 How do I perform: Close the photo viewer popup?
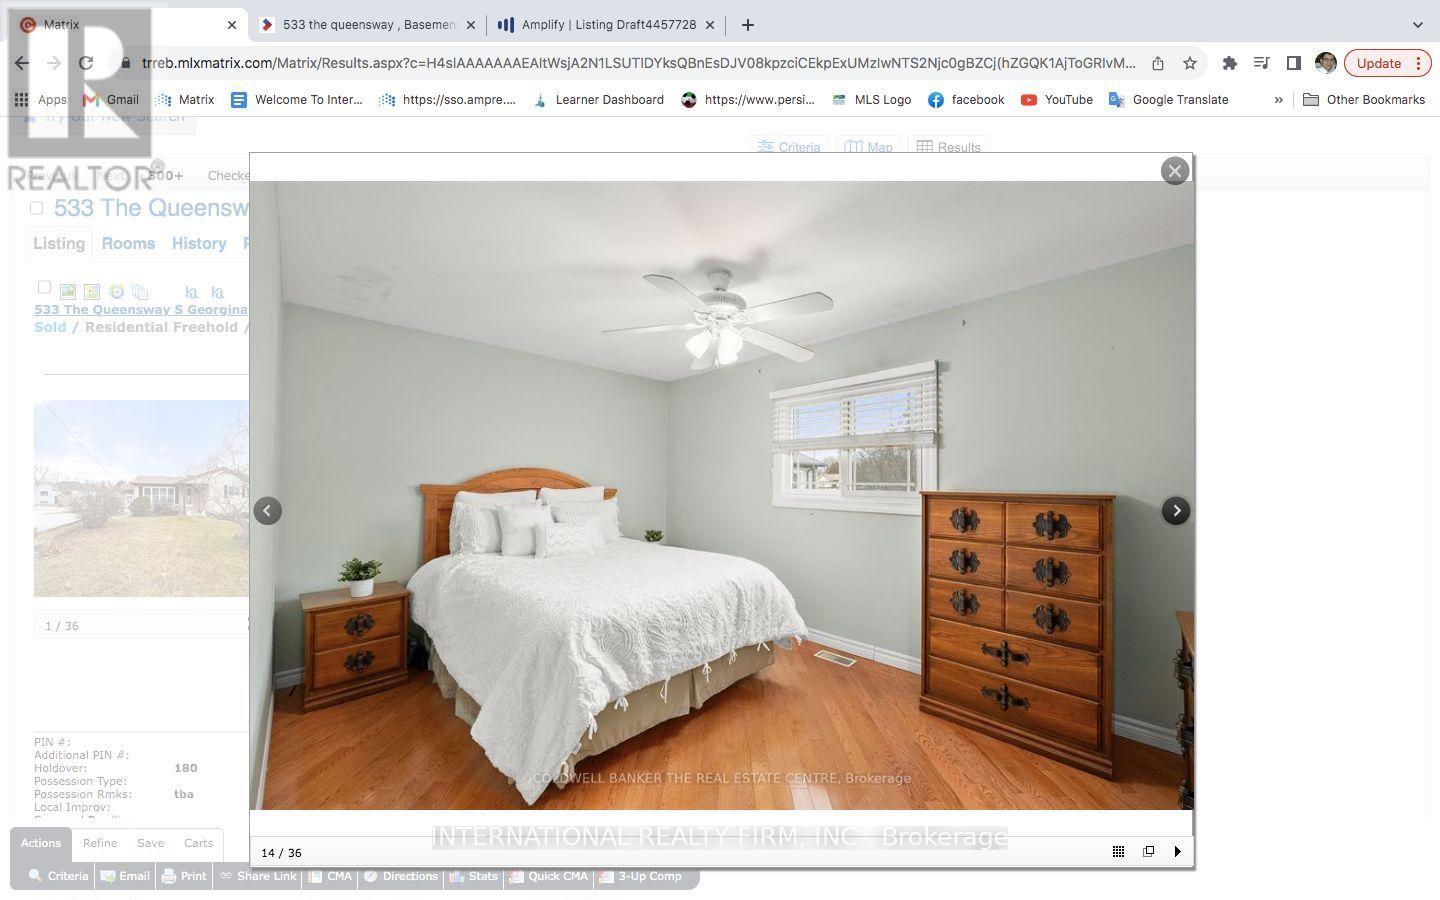pos(1175,171)
